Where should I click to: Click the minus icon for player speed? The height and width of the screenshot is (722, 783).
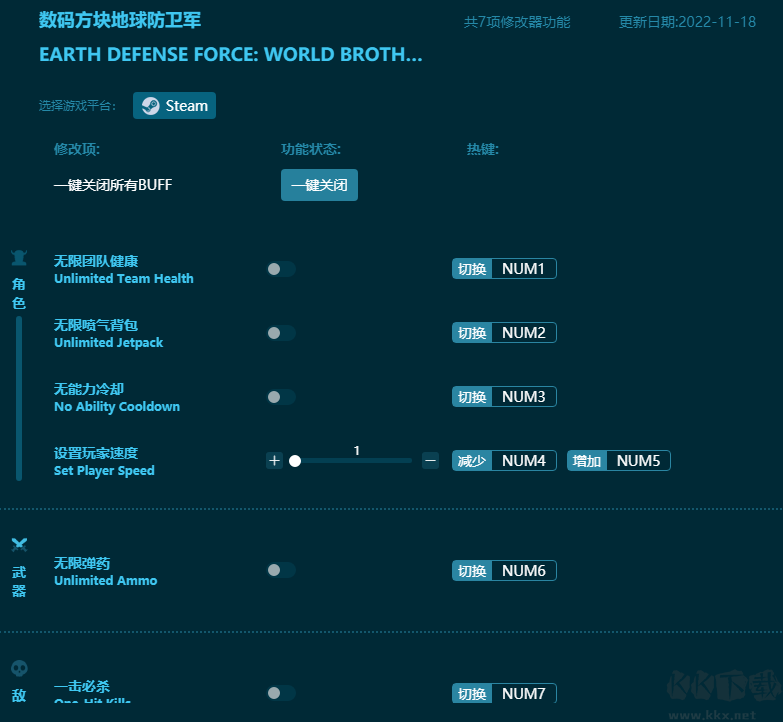coord(430,461)
